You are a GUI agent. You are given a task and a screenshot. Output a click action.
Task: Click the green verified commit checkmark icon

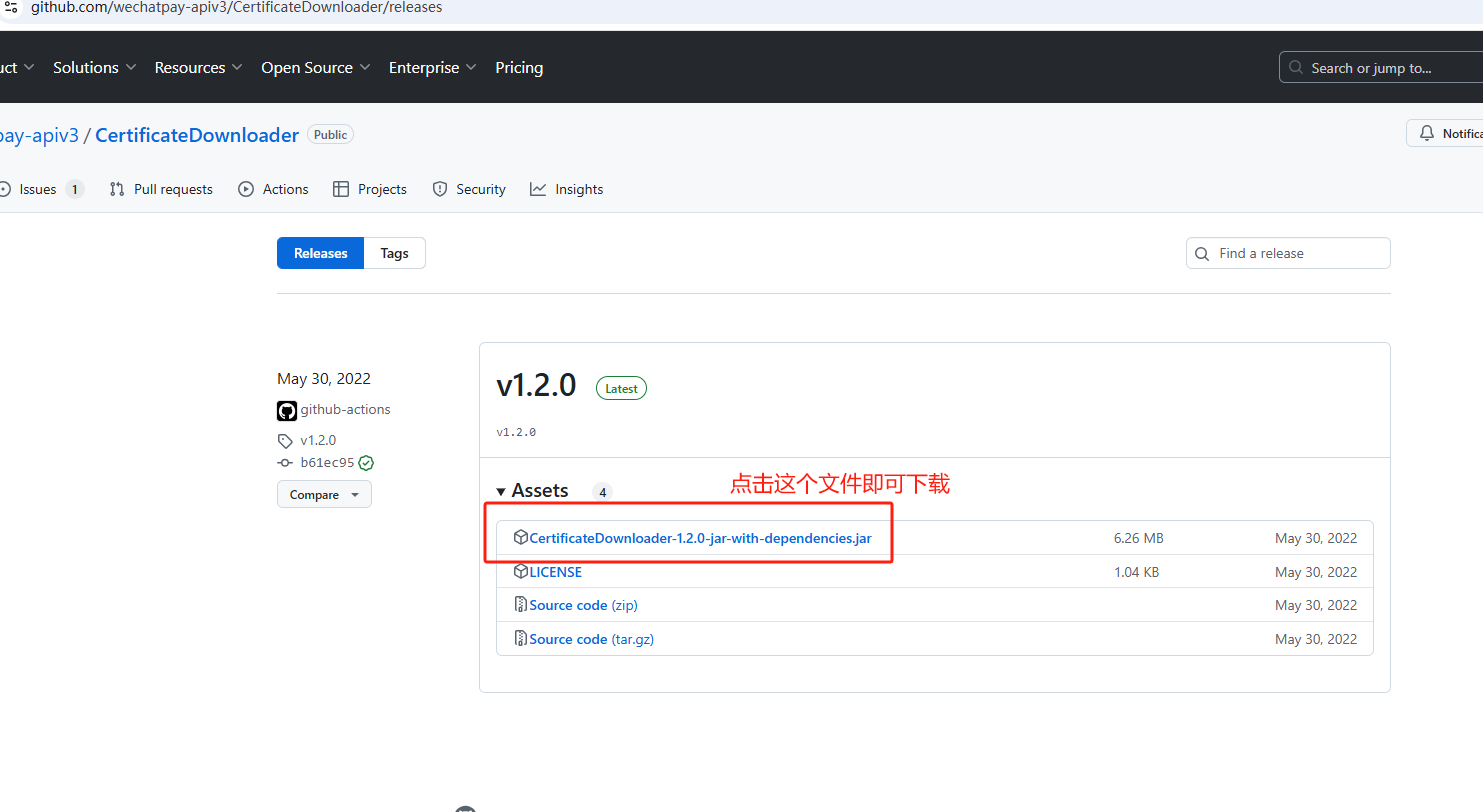[x=366, y=463]
